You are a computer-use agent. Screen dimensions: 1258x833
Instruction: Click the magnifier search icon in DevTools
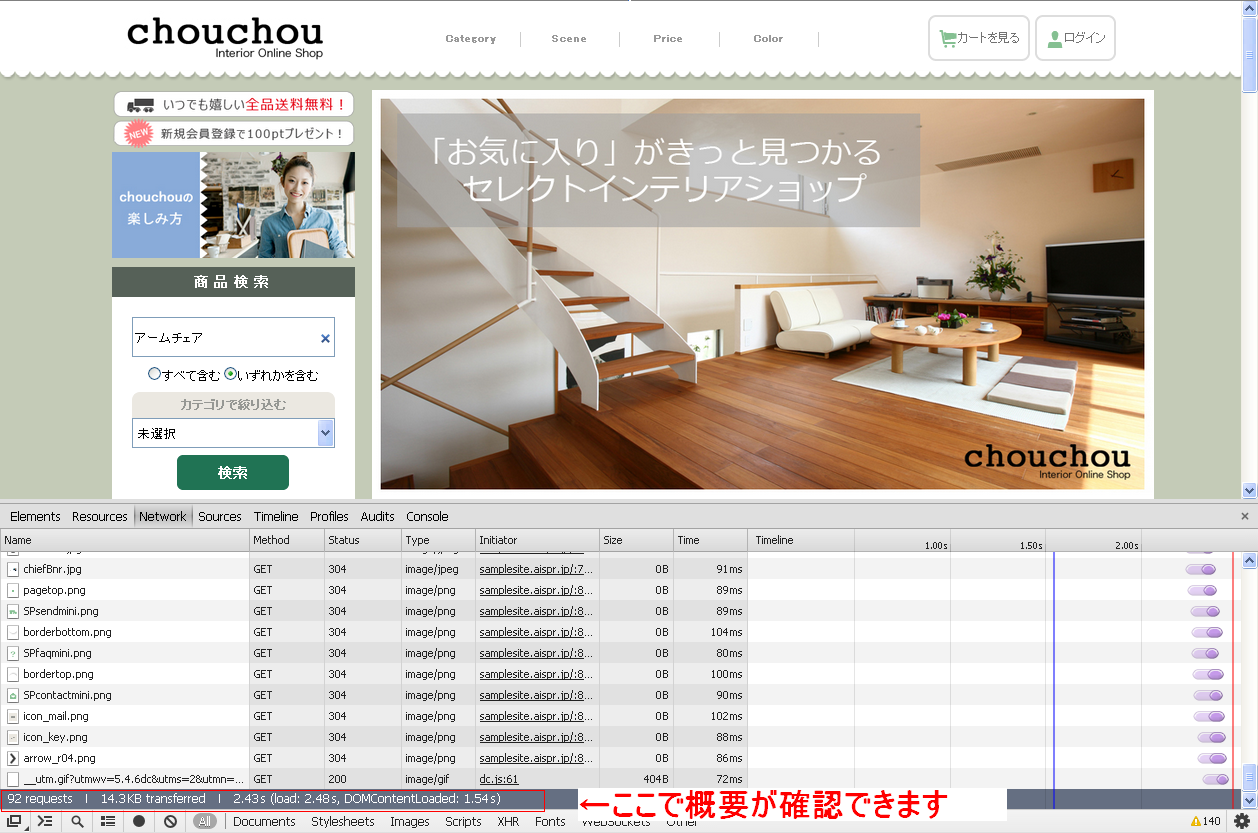(x=77, y=821)
